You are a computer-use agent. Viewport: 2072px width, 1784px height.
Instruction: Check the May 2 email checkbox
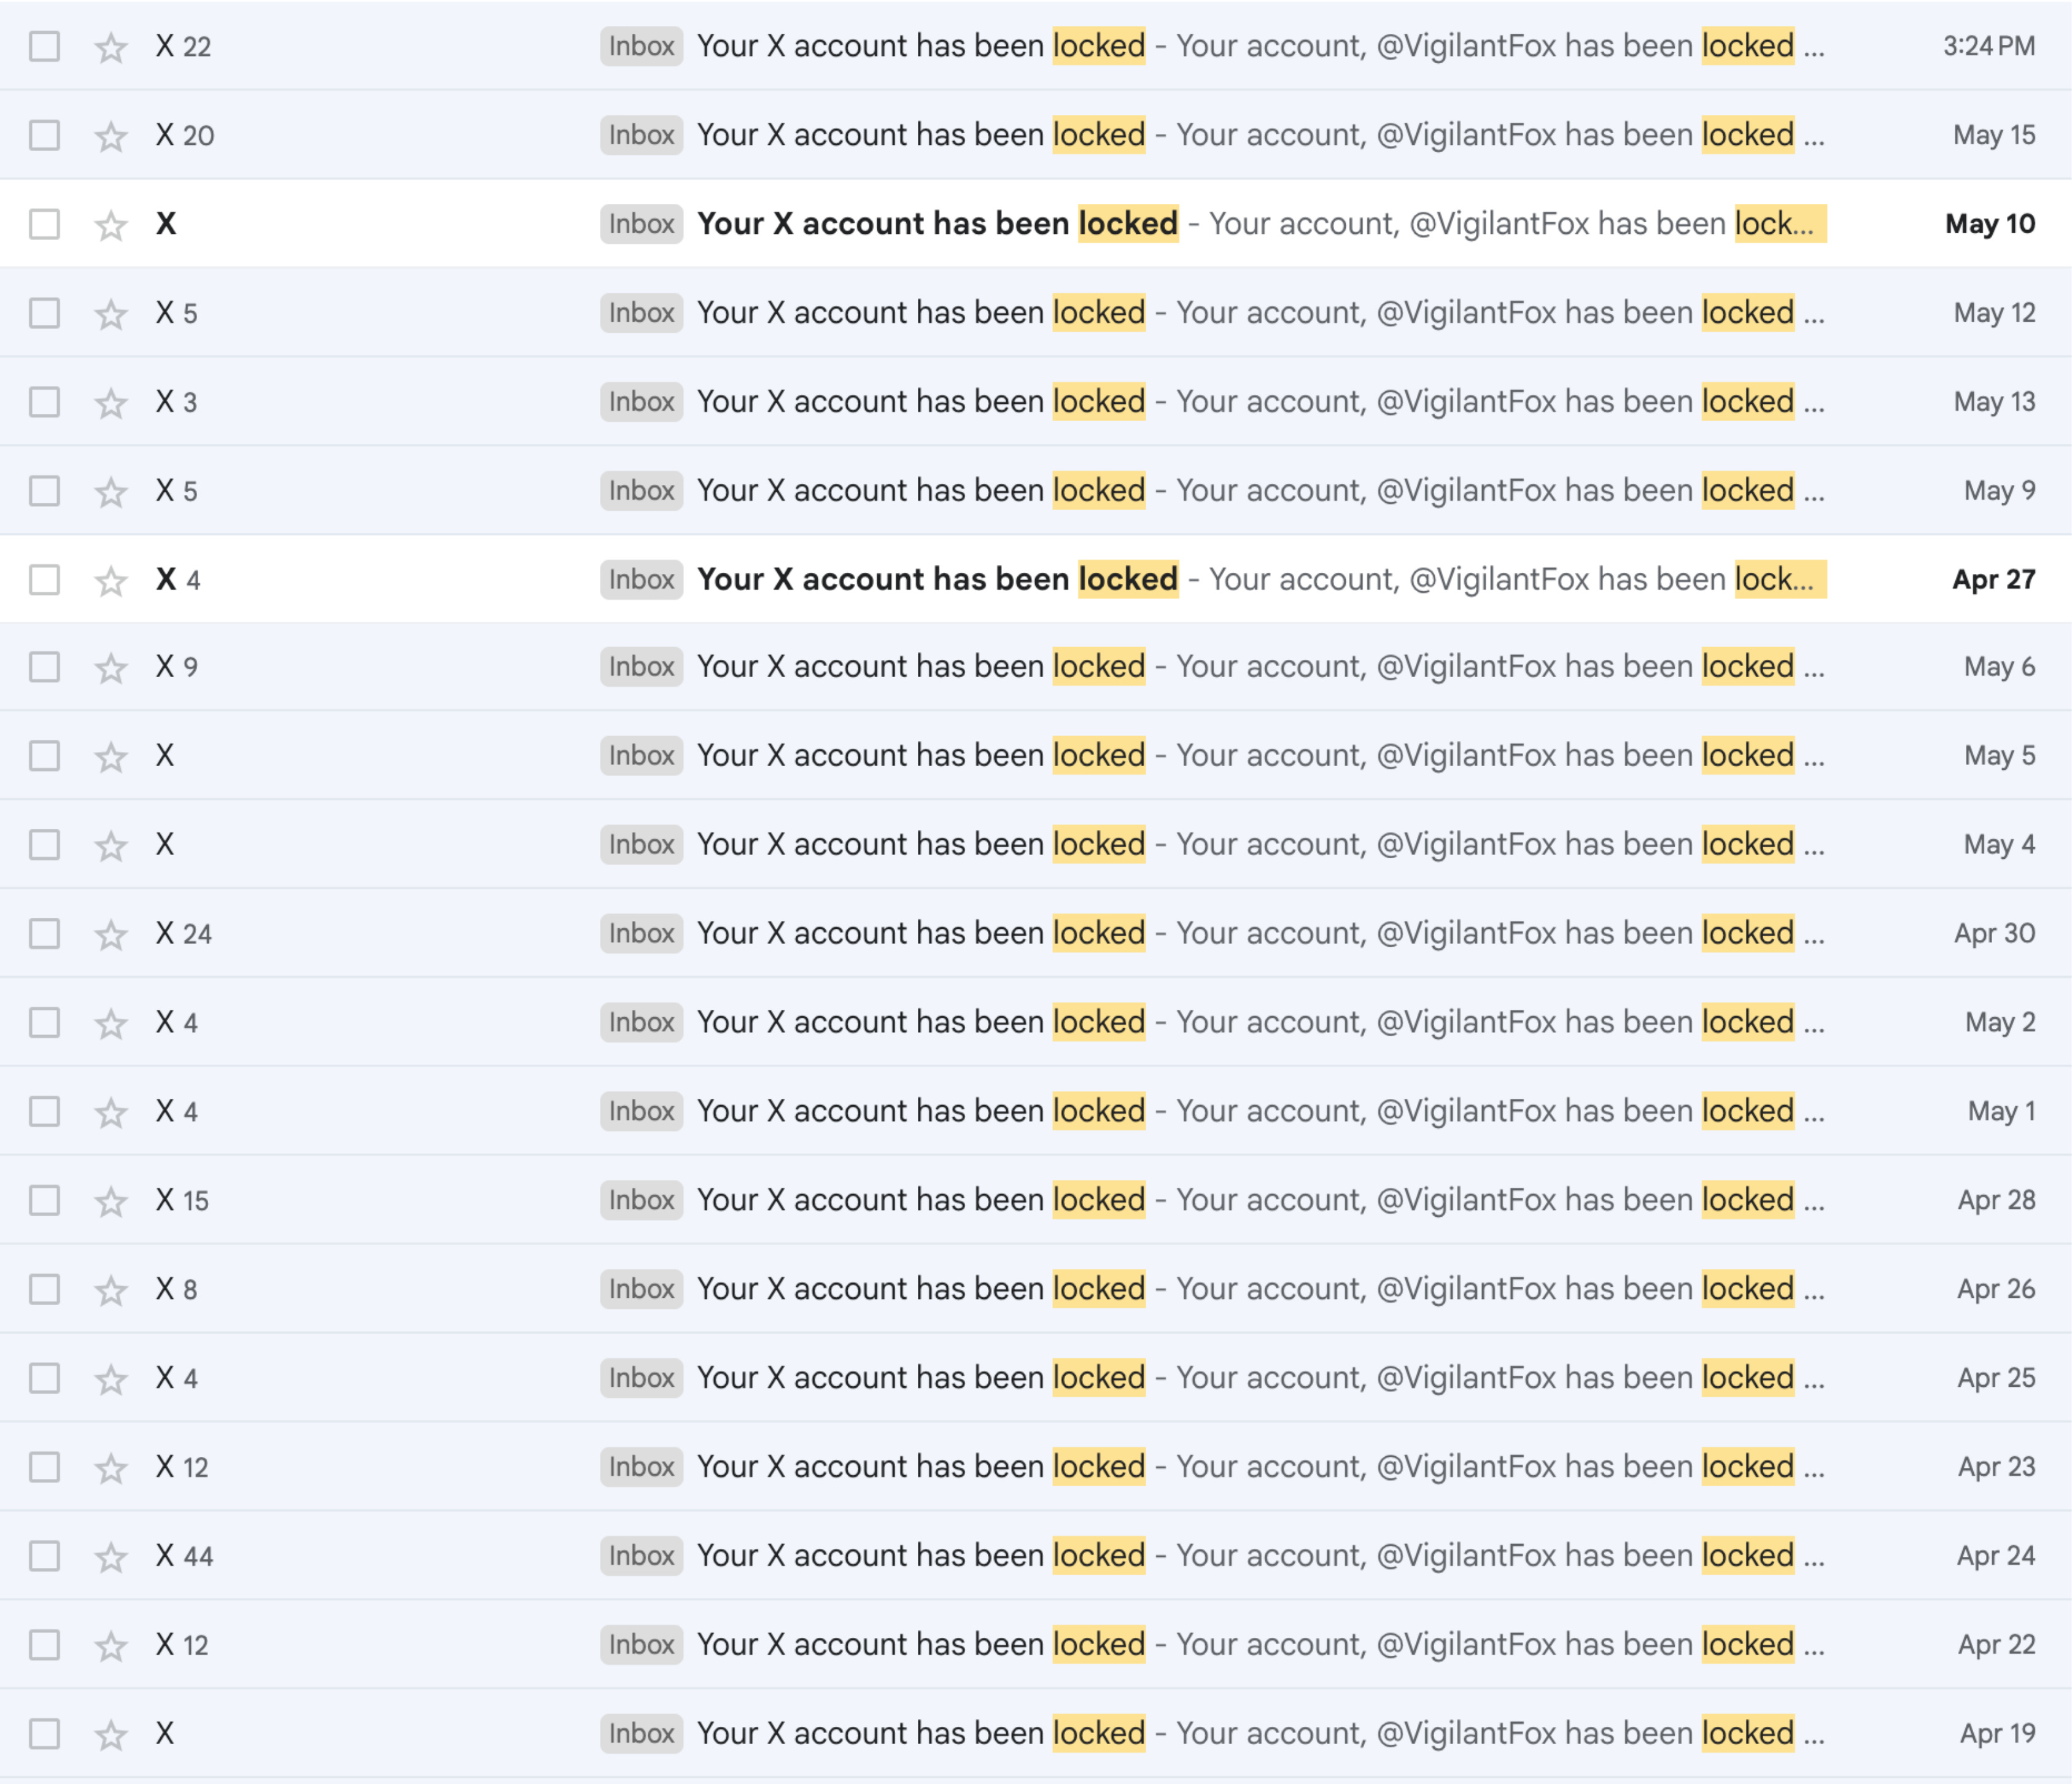tap(44, 1023)
